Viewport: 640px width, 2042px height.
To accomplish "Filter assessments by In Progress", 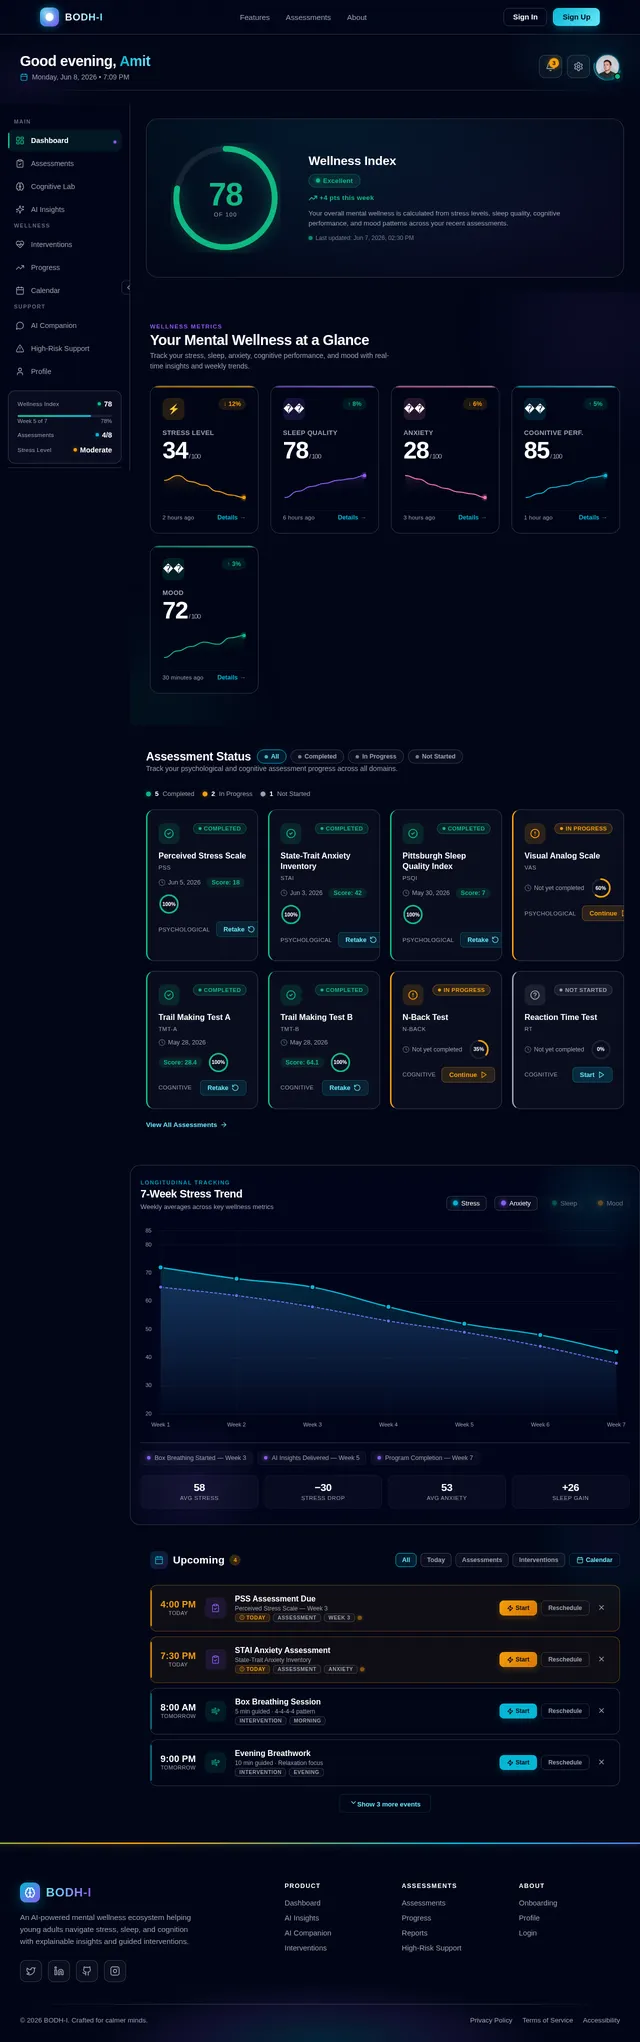I will 376,756.
